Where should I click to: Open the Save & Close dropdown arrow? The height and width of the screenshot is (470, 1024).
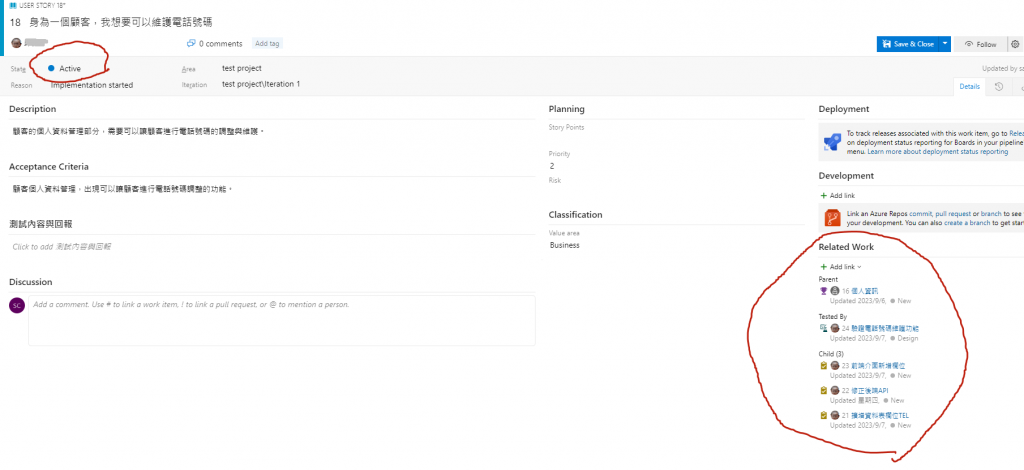point(944,44)
